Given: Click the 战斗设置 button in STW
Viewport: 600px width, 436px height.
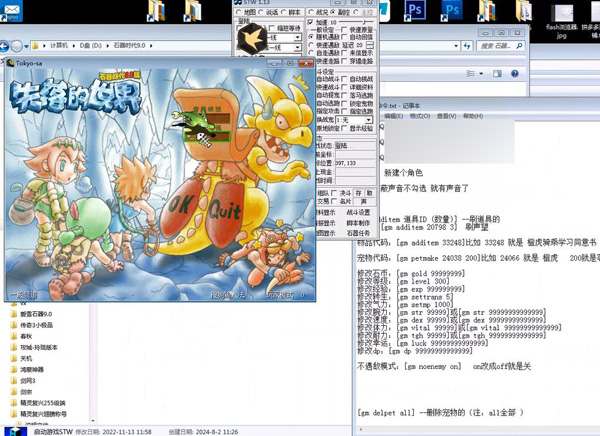Looking at the screenshot, I should click(x=358, y=212).
